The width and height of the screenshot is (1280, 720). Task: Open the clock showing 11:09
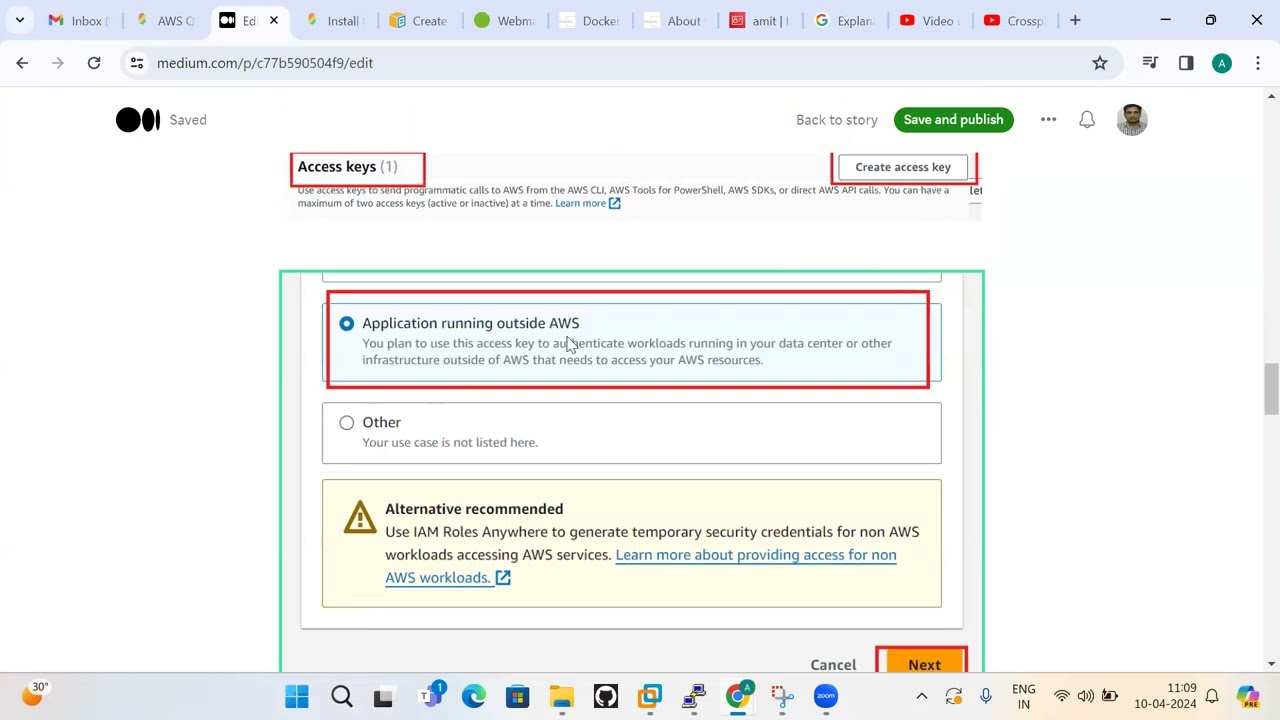tap(1165, 696)
